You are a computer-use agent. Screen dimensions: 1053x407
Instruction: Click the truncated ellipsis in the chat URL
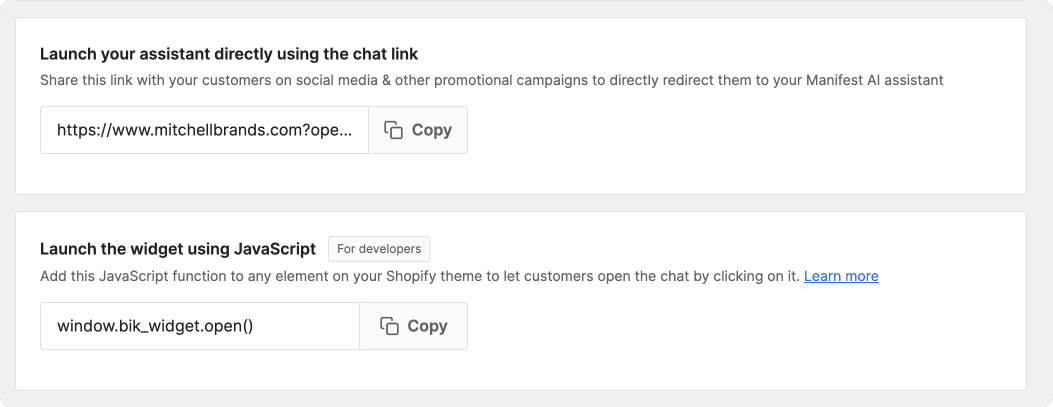click(x=345, y=132)
